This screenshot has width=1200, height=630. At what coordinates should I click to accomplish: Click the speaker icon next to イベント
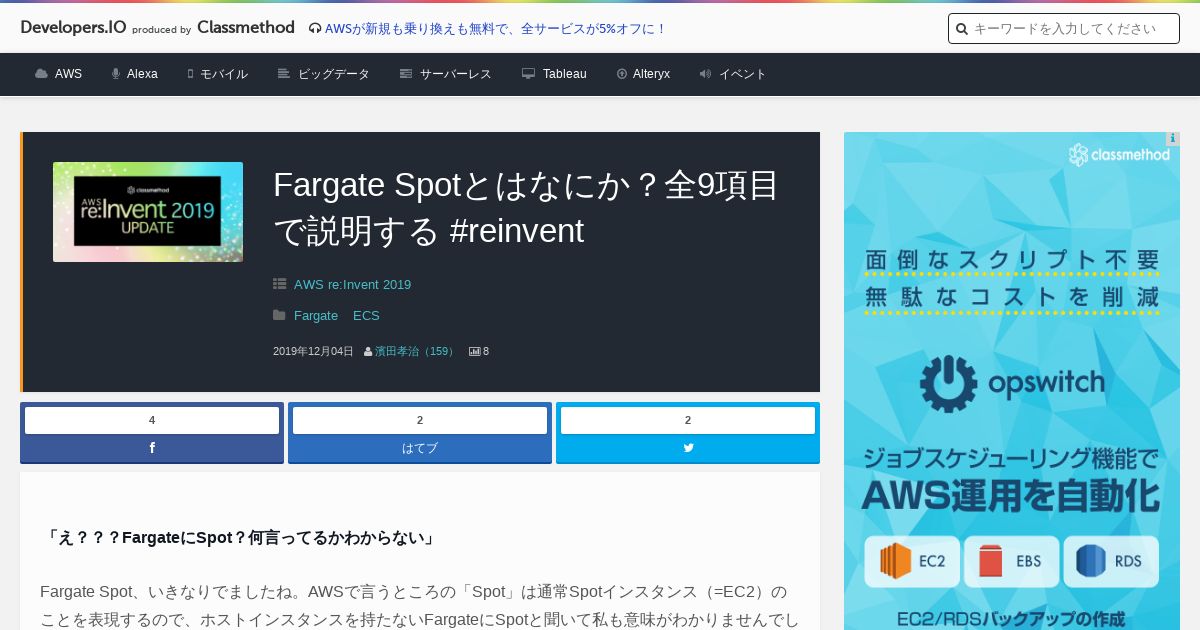point(705,74)
